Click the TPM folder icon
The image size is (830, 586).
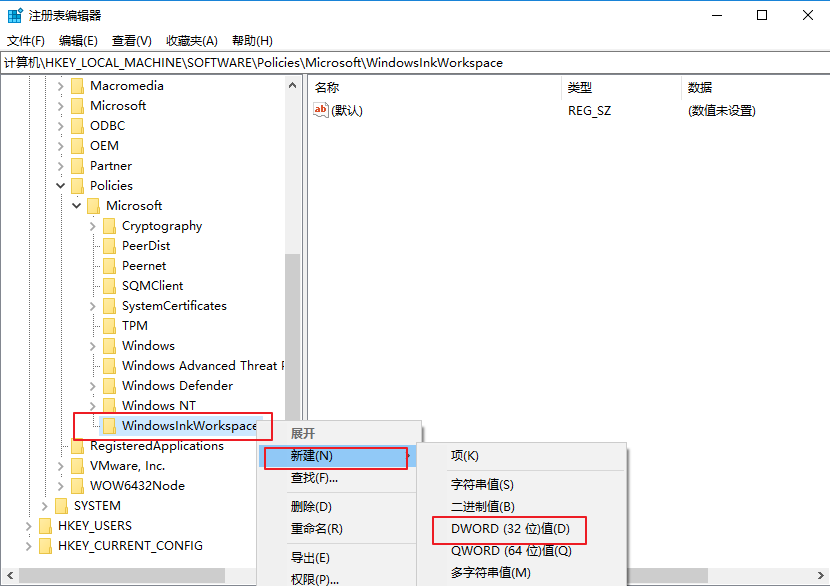tap(110, 326)
